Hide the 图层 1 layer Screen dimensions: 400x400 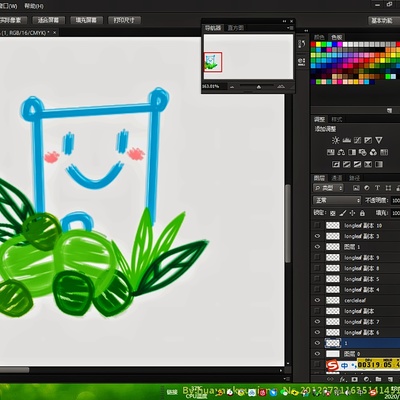tap(317, 247)
